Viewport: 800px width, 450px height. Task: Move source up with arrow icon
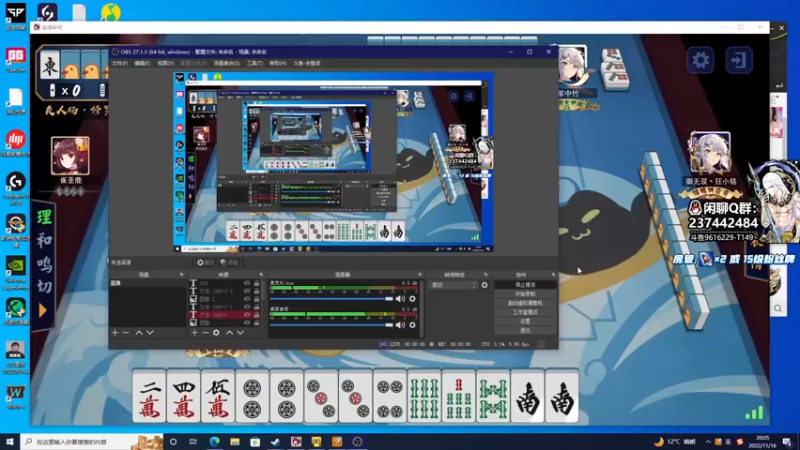(229, 333)
